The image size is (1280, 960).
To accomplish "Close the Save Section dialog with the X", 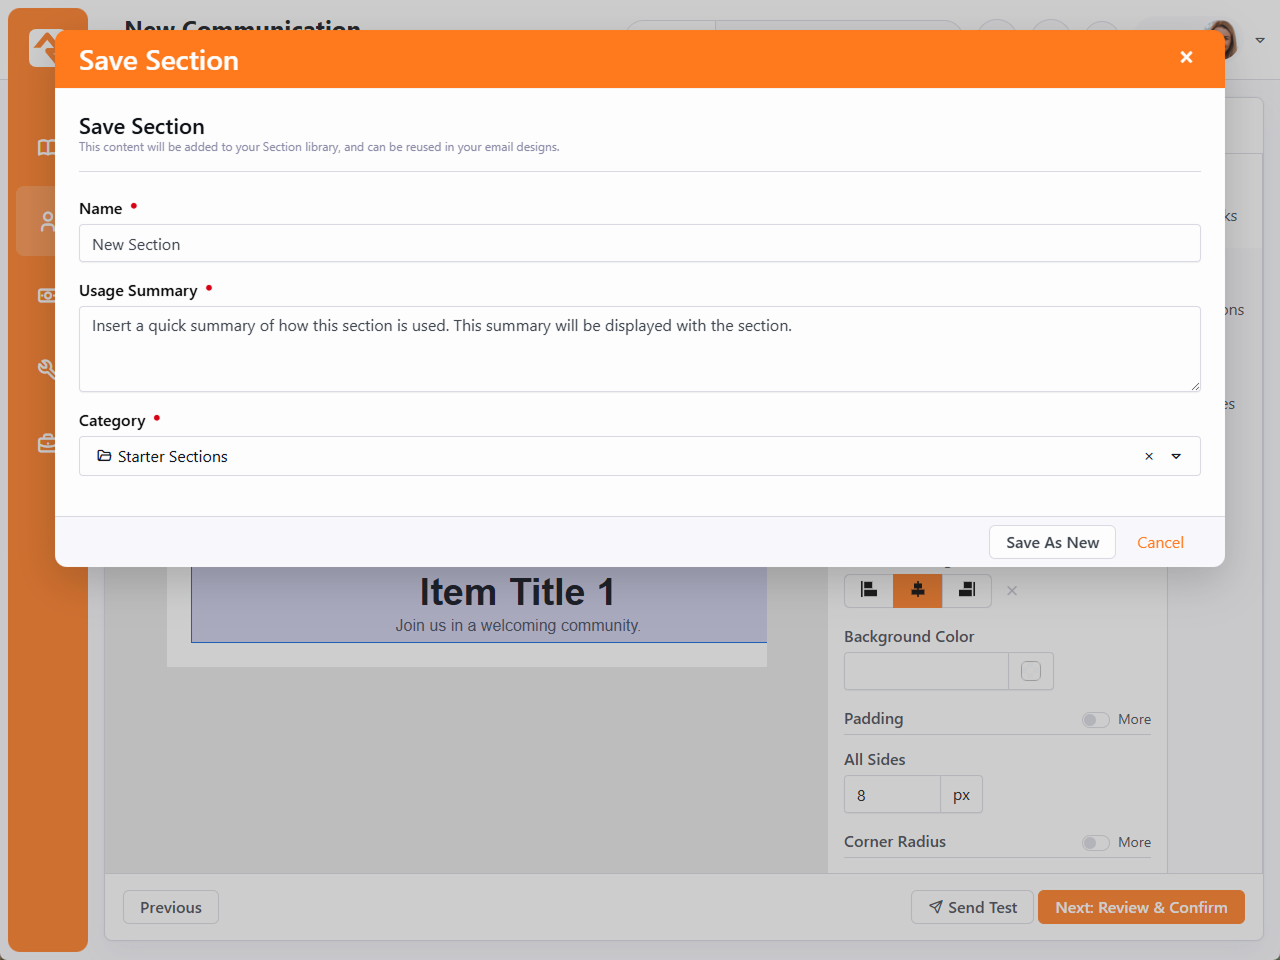I will (x=1186, y=57).
